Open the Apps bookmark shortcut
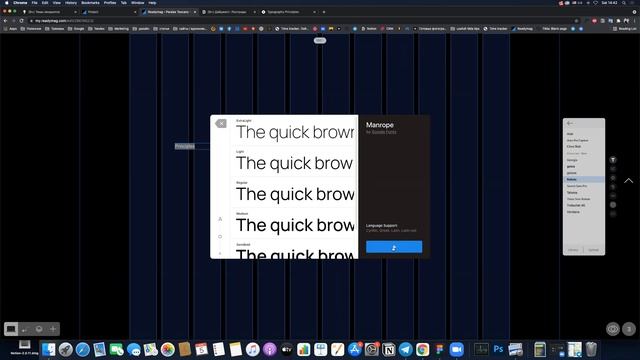The image size is (640, 360). 10,29
